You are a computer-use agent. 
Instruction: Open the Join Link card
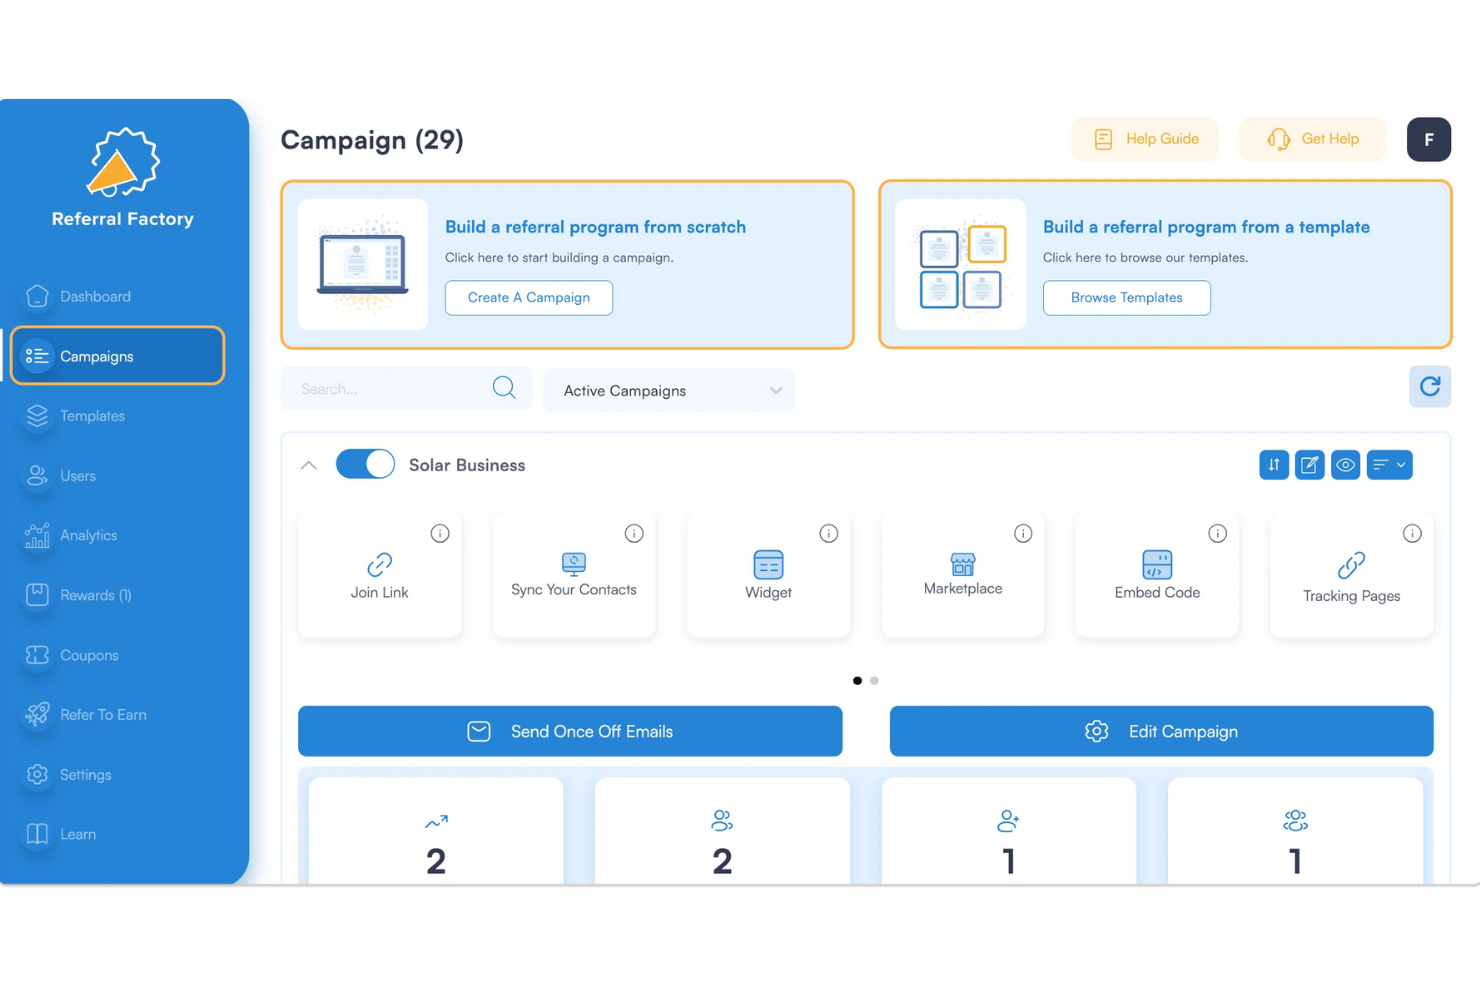point(380,575)
